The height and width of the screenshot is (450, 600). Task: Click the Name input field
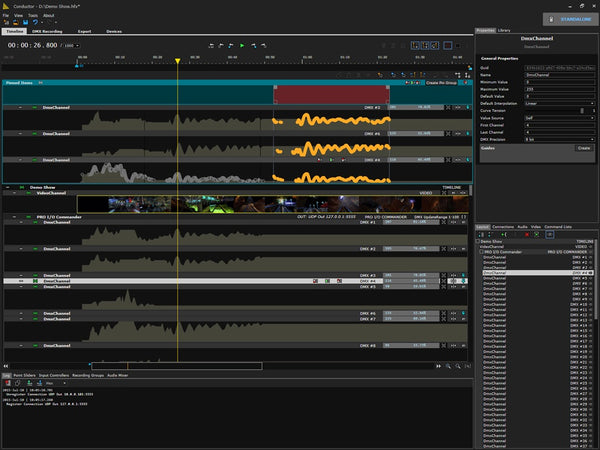(x=560, y=75)
